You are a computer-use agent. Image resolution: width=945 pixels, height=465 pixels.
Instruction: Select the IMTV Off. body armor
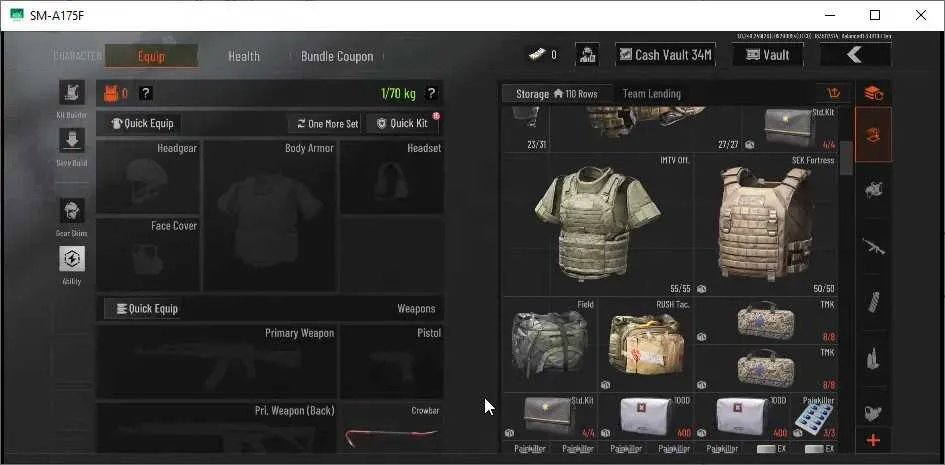[x=597, y=225]
